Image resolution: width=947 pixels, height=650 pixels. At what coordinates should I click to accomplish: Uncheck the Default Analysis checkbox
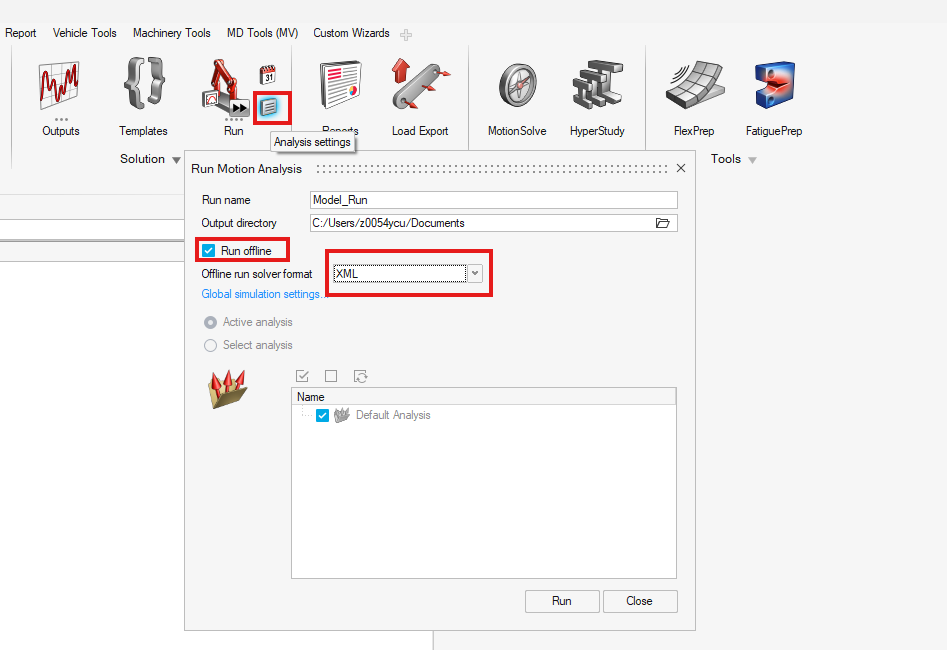tap(323, 416)
